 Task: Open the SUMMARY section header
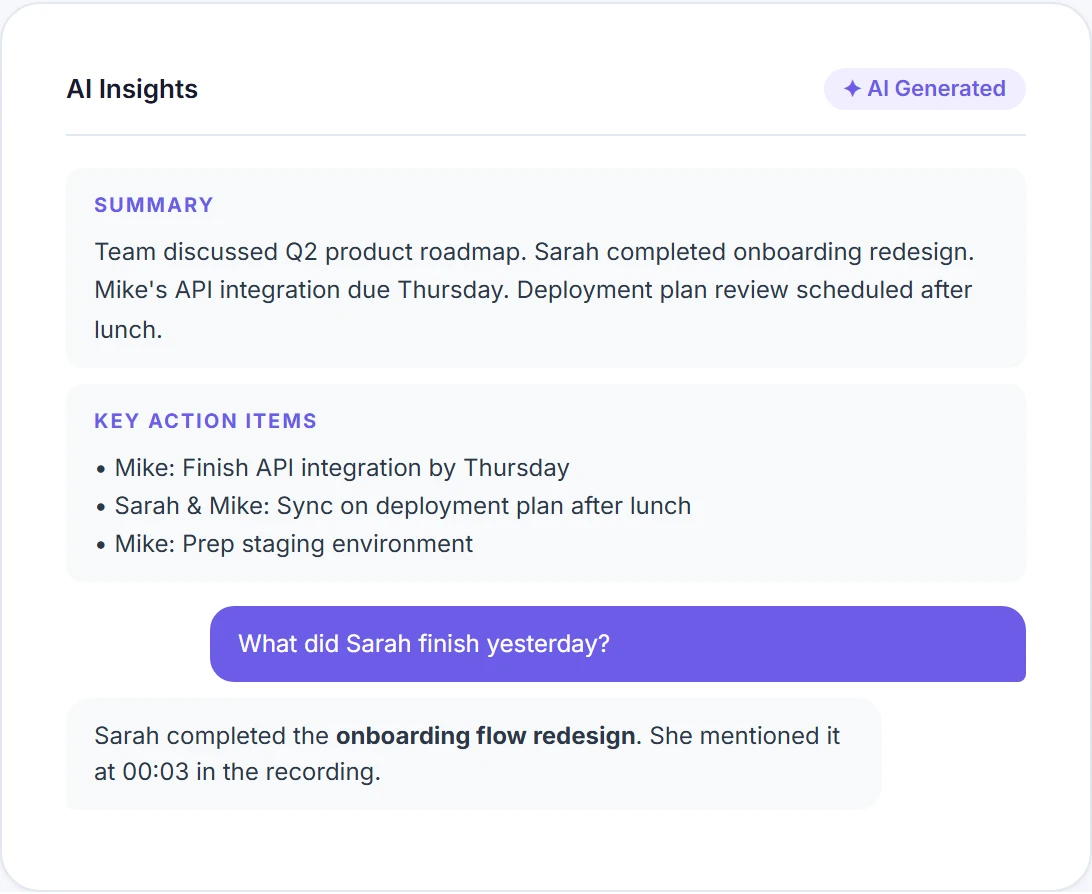pos(153,205)
